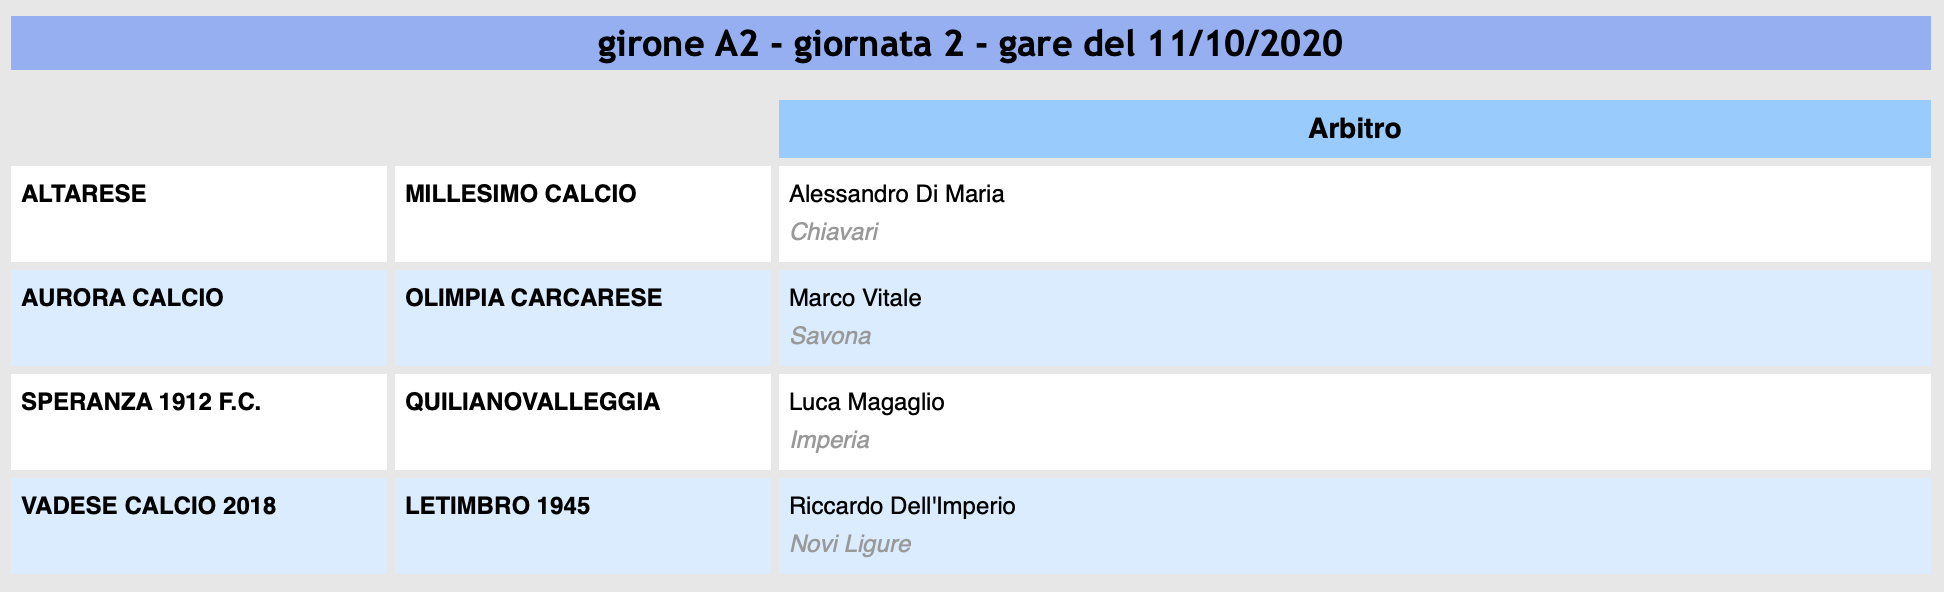Click the girone A2 giornata 2 header
Image resolution: width=1944 pixels, height=592 pixels.
point(970,43)
